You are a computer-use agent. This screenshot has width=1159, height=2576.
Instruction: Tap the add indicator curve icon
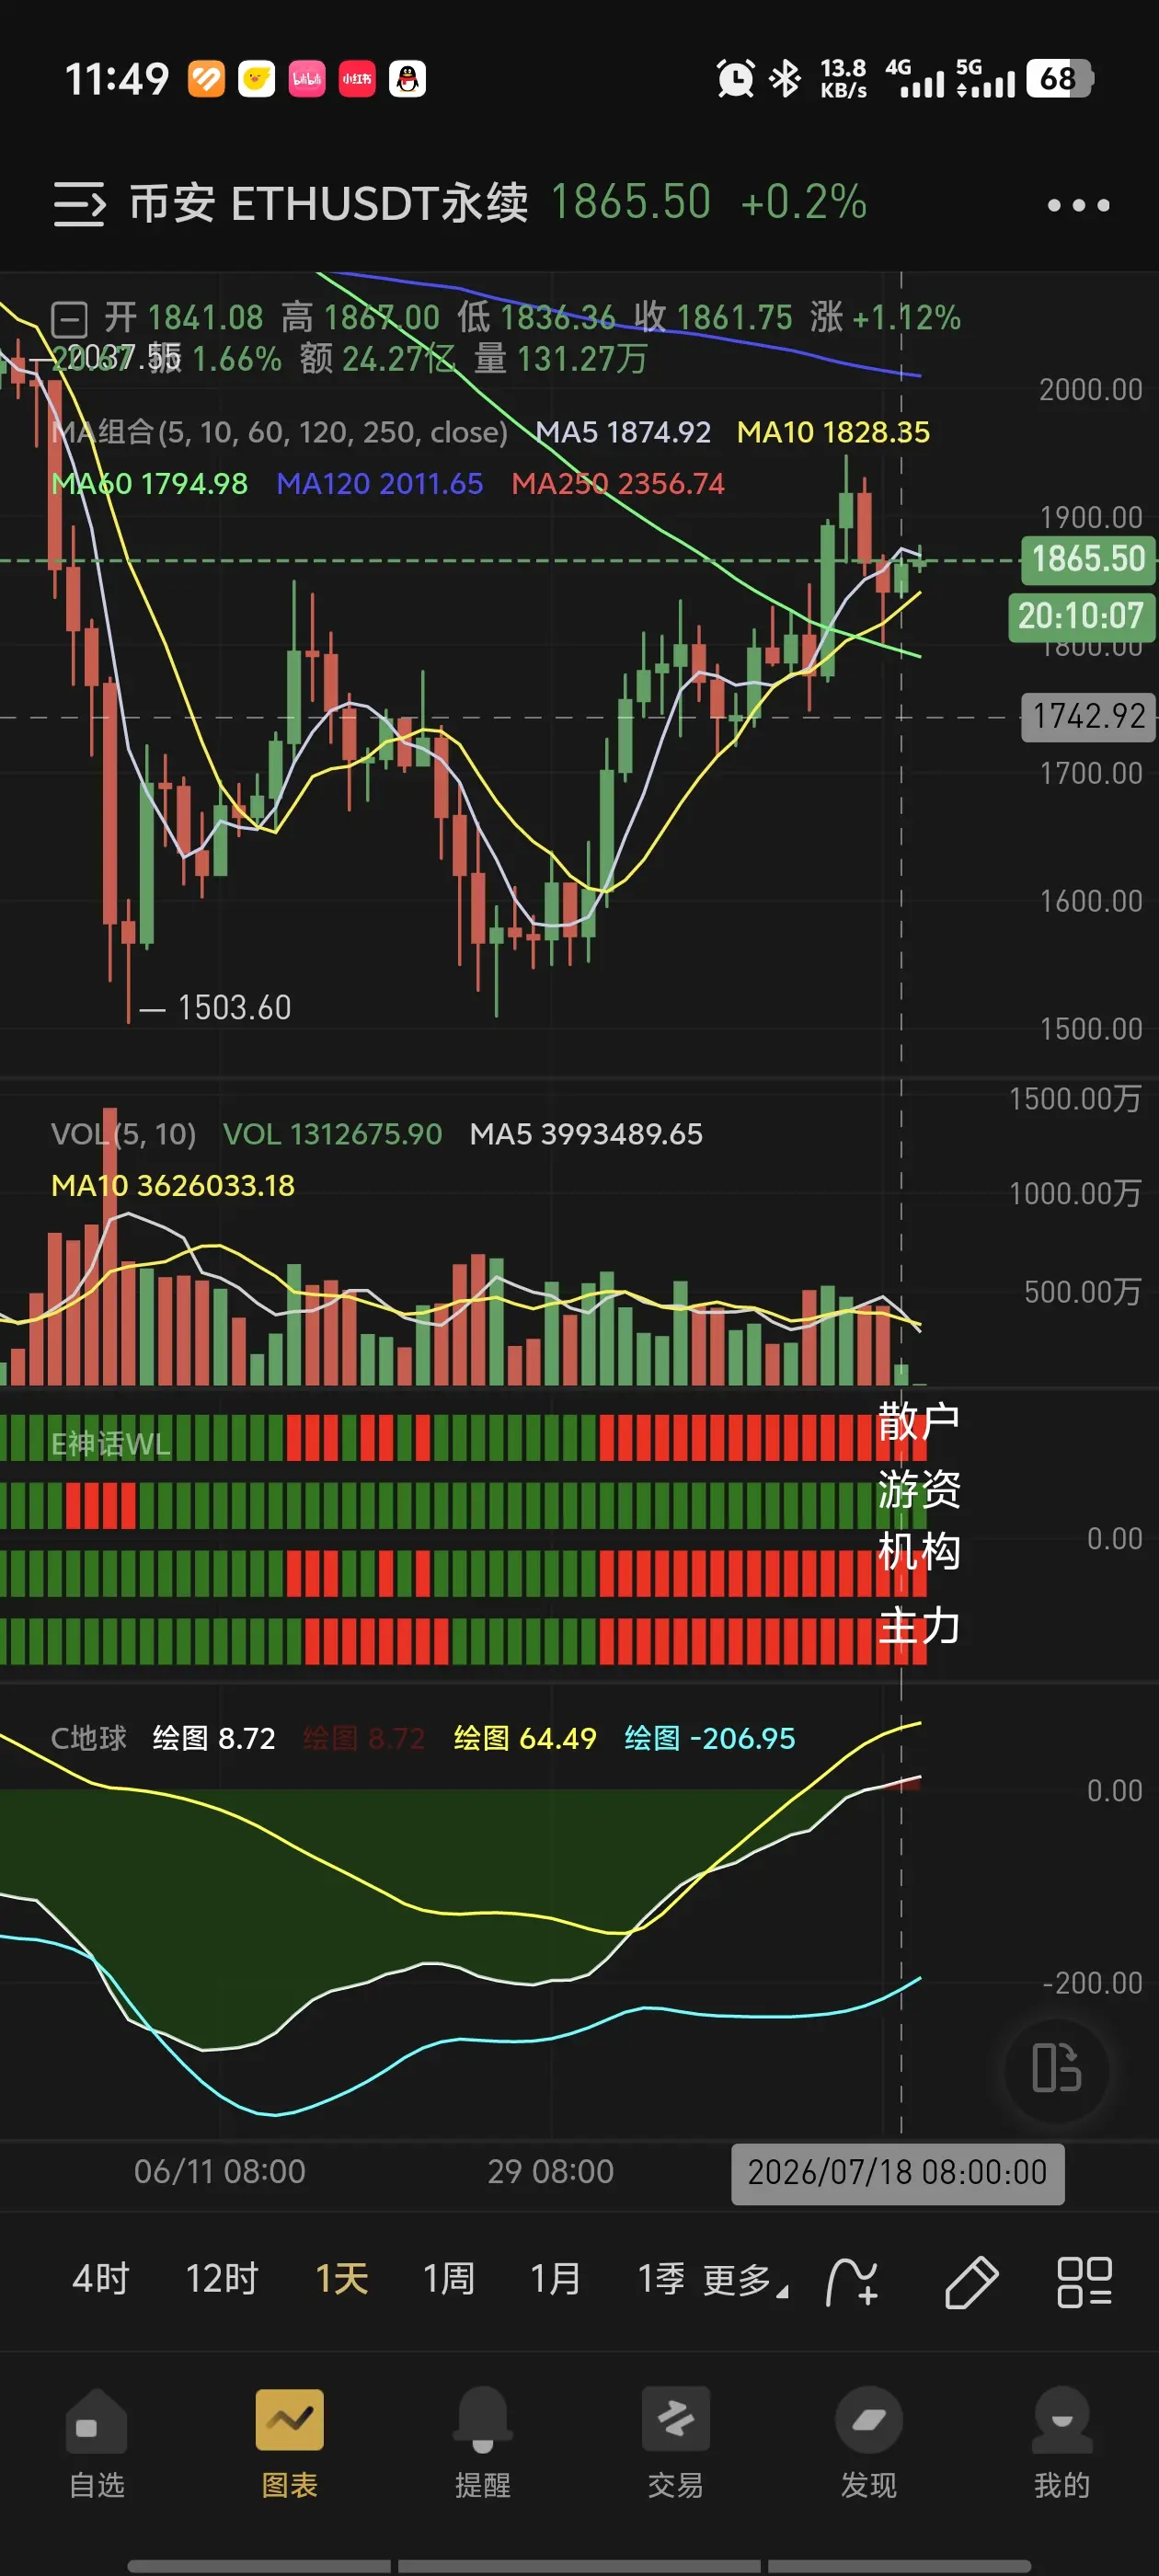coord(852,2282)
